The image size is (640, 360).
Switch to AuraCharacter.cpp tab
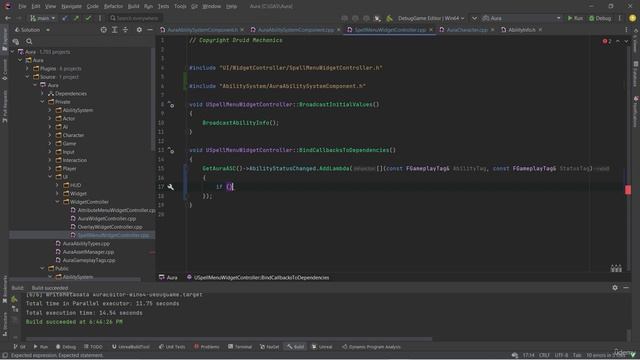pyautogui.click(x=467, y=30)
